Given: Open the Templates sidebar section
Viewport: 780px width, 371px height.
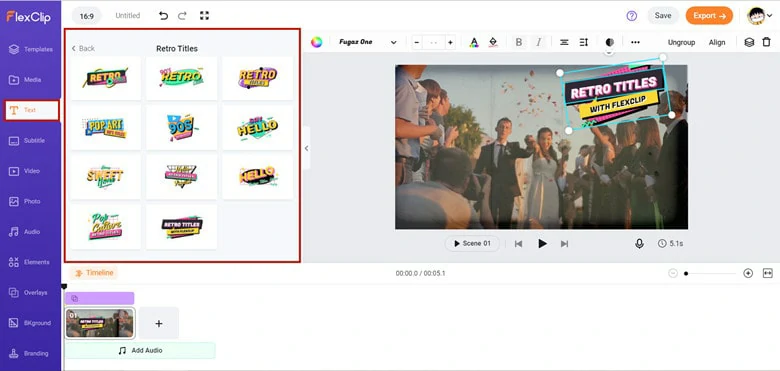Looking at the screenshot, I should coord(30,49).
